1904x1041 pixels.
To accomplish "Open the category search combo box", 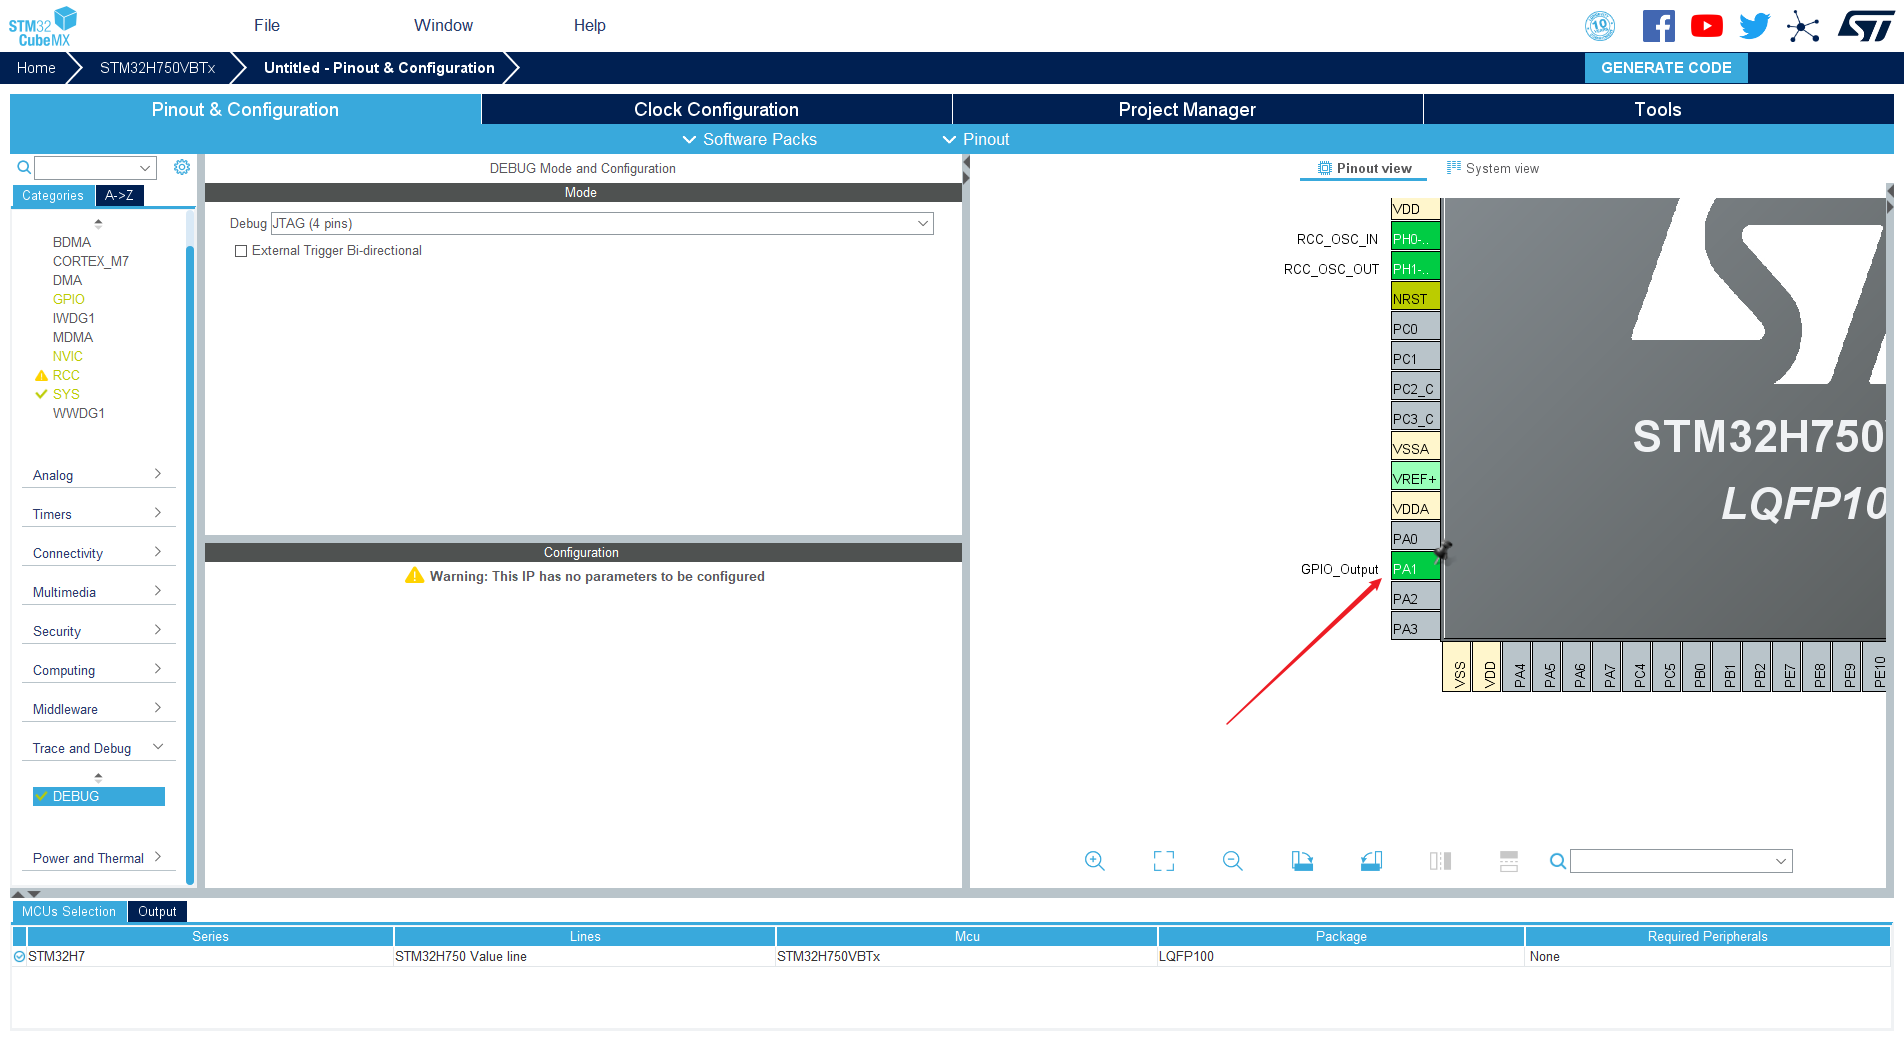I will (95, 168).
